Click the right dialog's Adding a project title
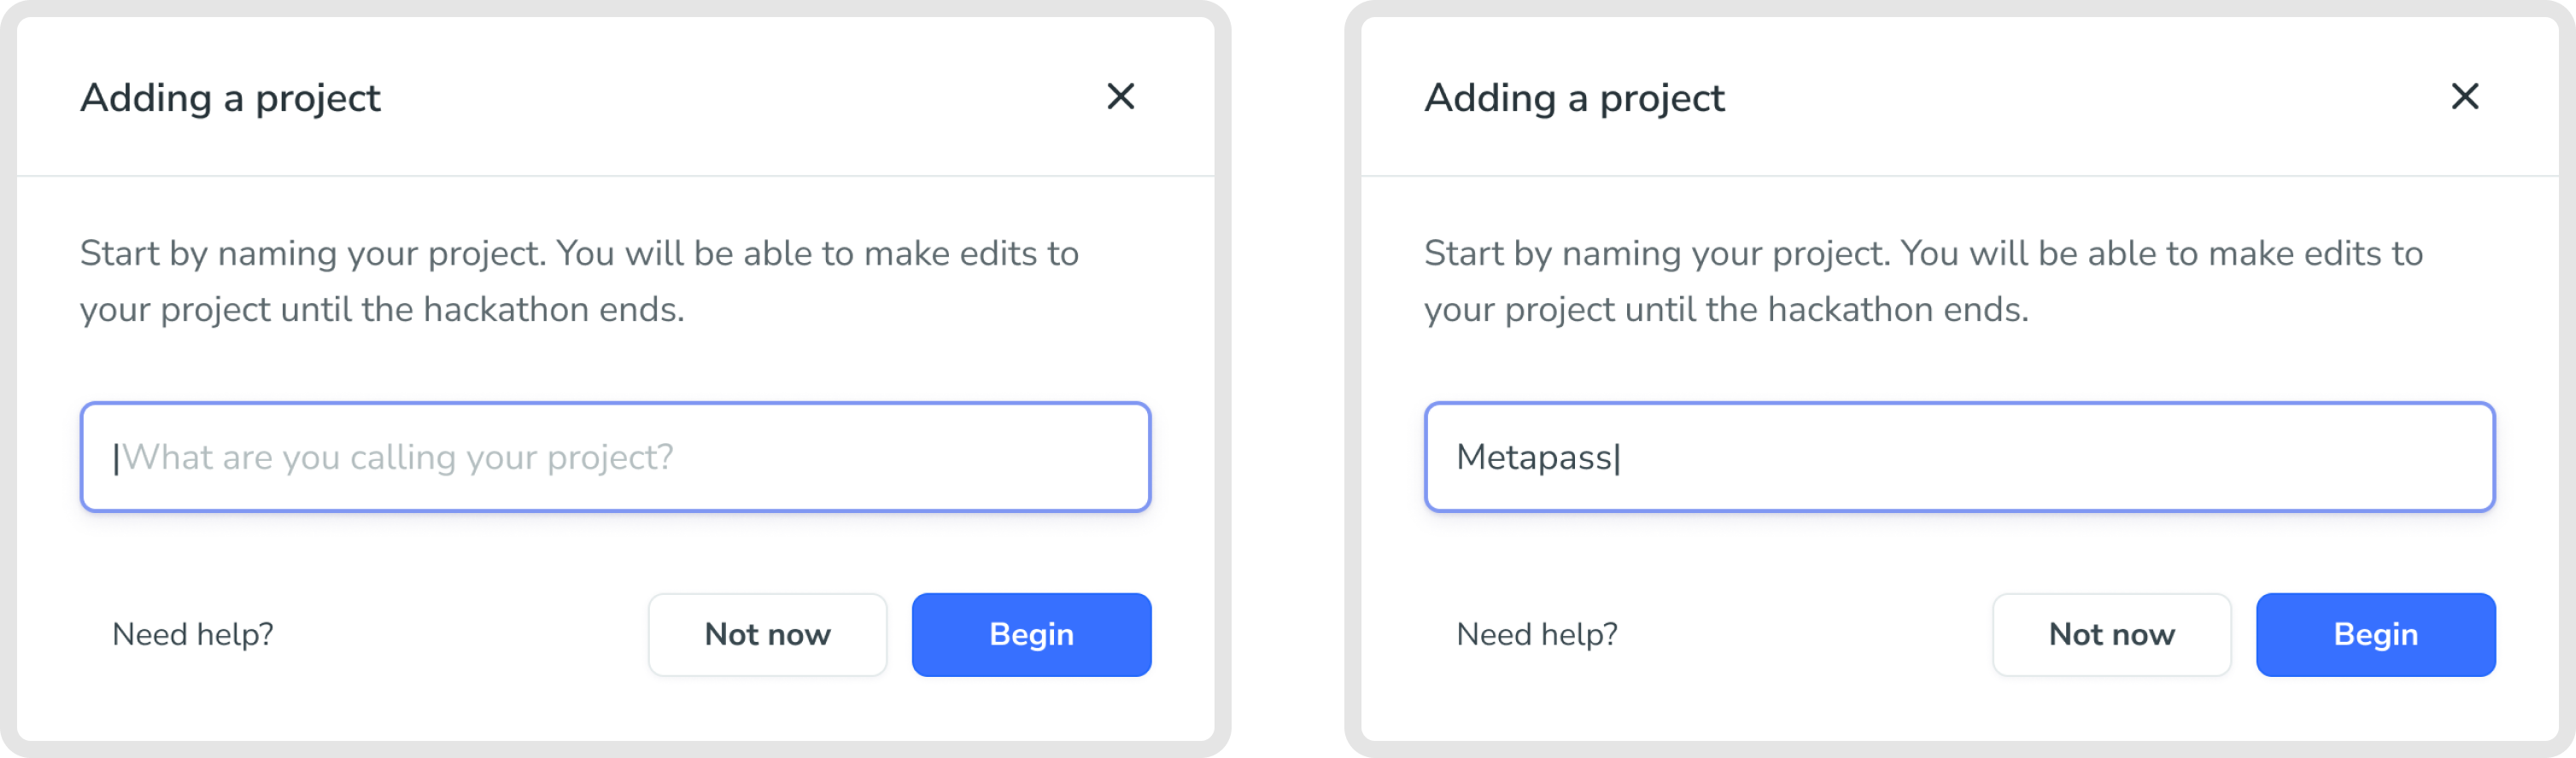The width and height of the screenshot is (2576, 758). (1574, 98)
